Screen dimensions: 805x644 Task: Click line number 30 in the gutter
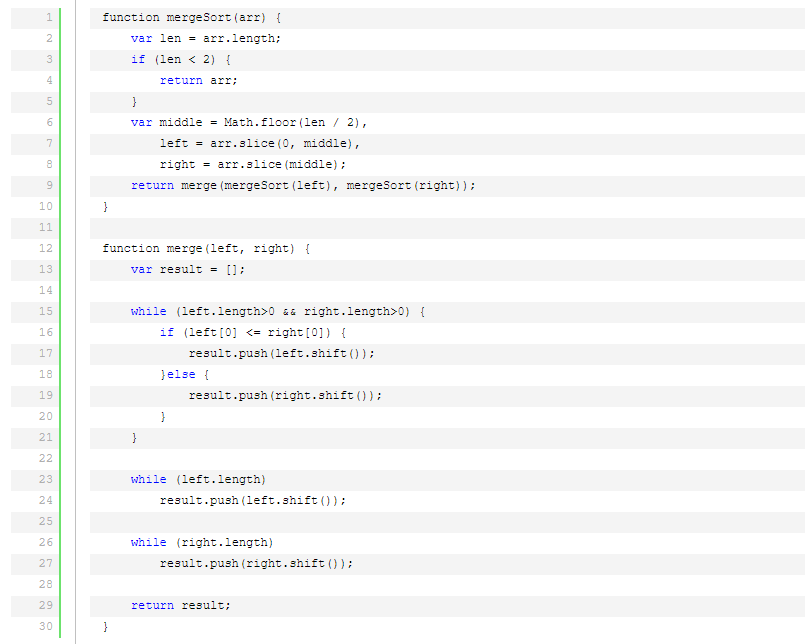[x=45, y=626]
